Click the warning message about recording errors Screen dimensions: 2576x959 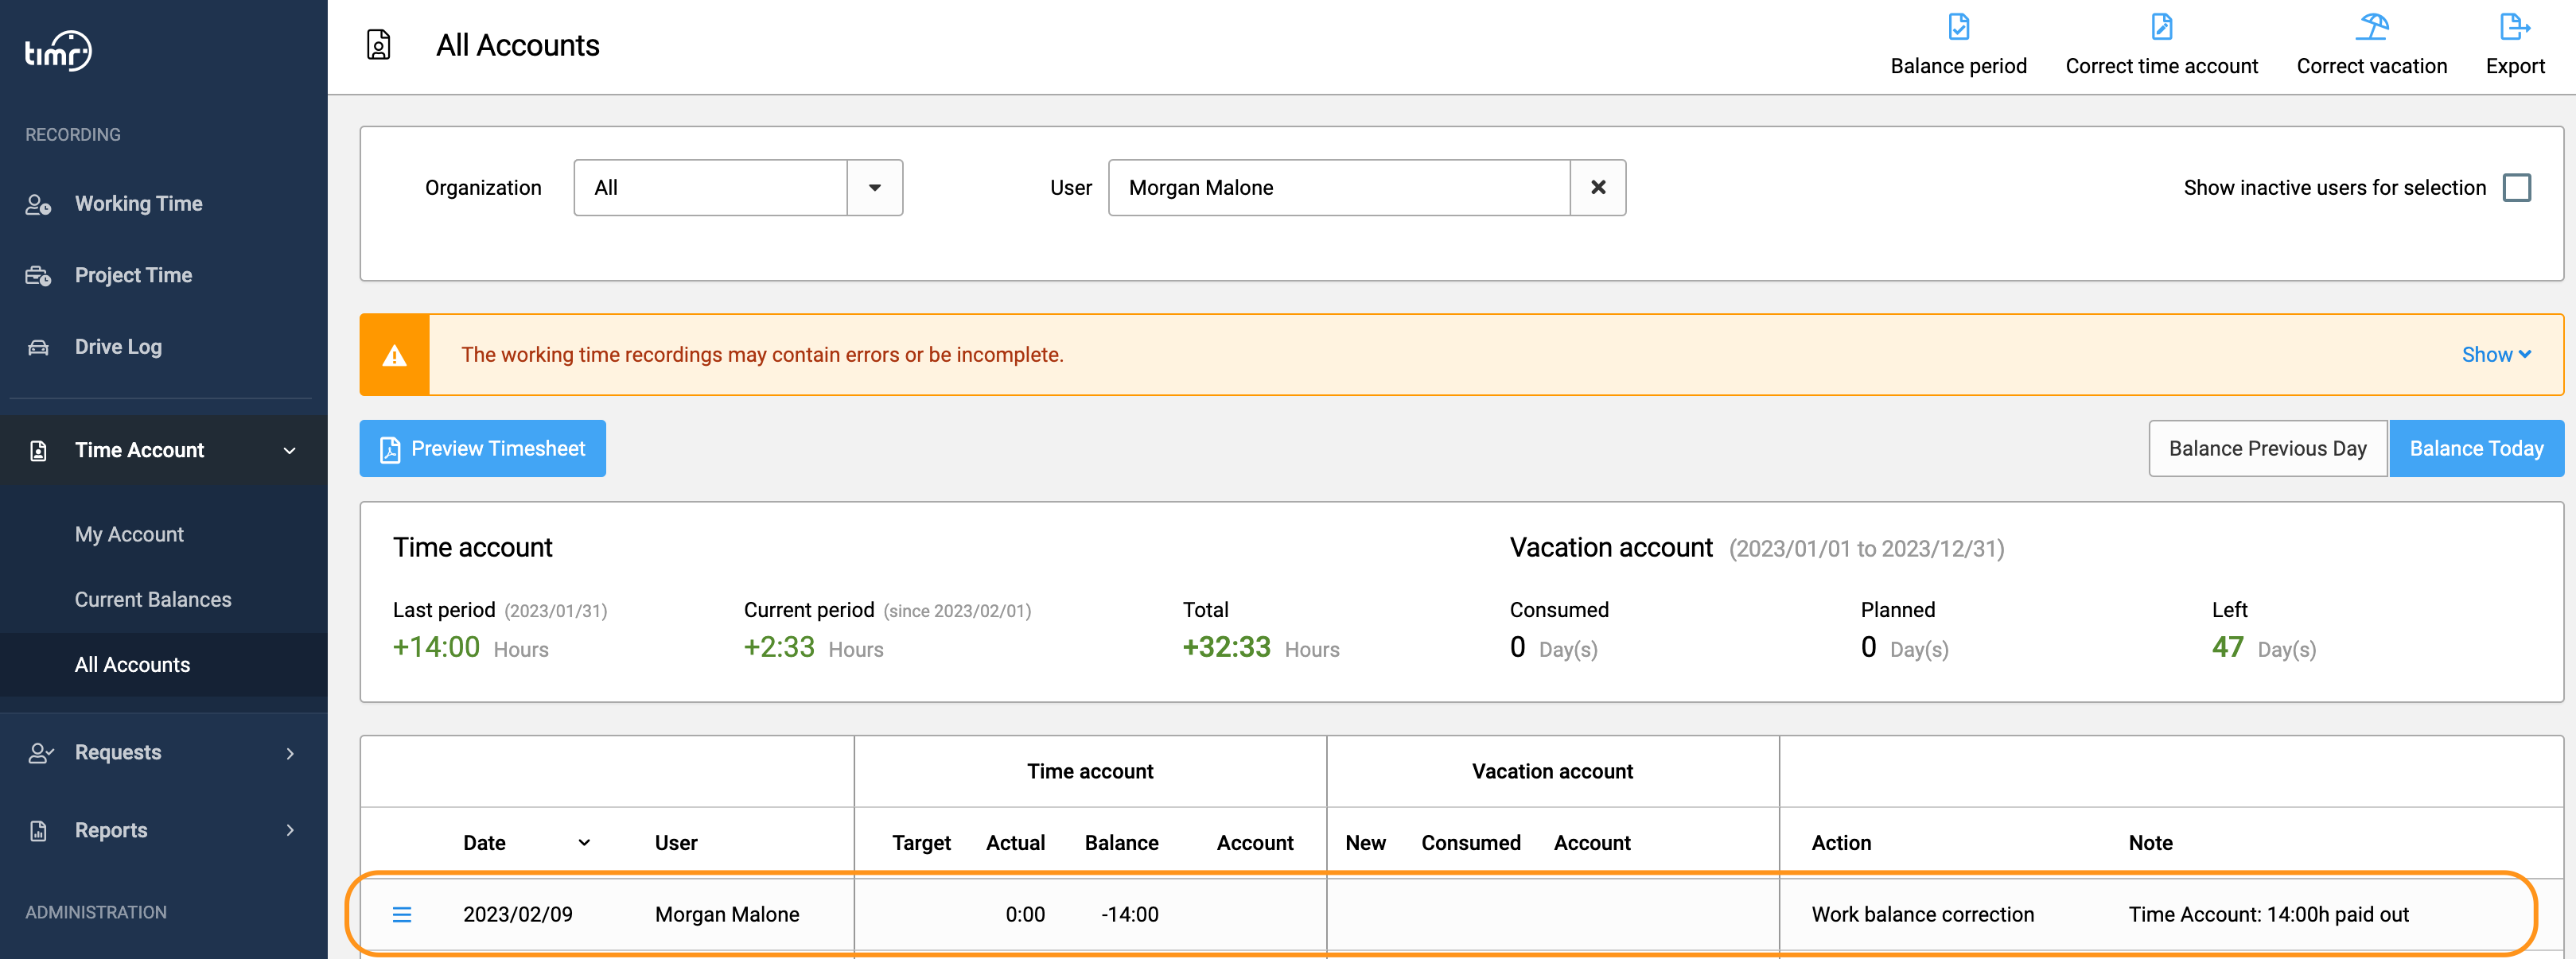[x=762, y=355]
